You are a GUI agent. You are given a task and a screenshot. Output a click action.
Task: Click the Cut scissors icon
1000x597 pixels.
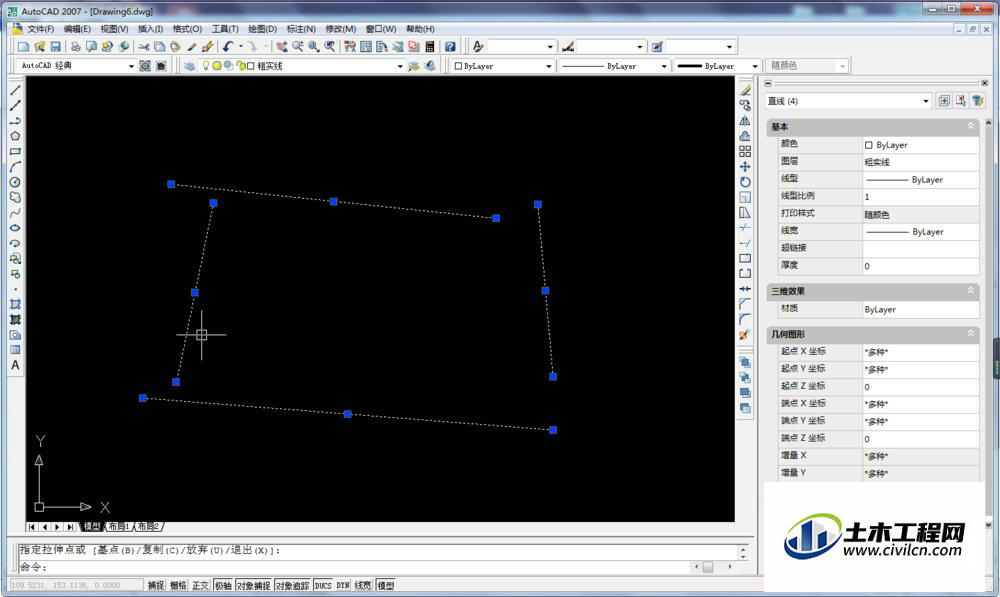point(143,47)
